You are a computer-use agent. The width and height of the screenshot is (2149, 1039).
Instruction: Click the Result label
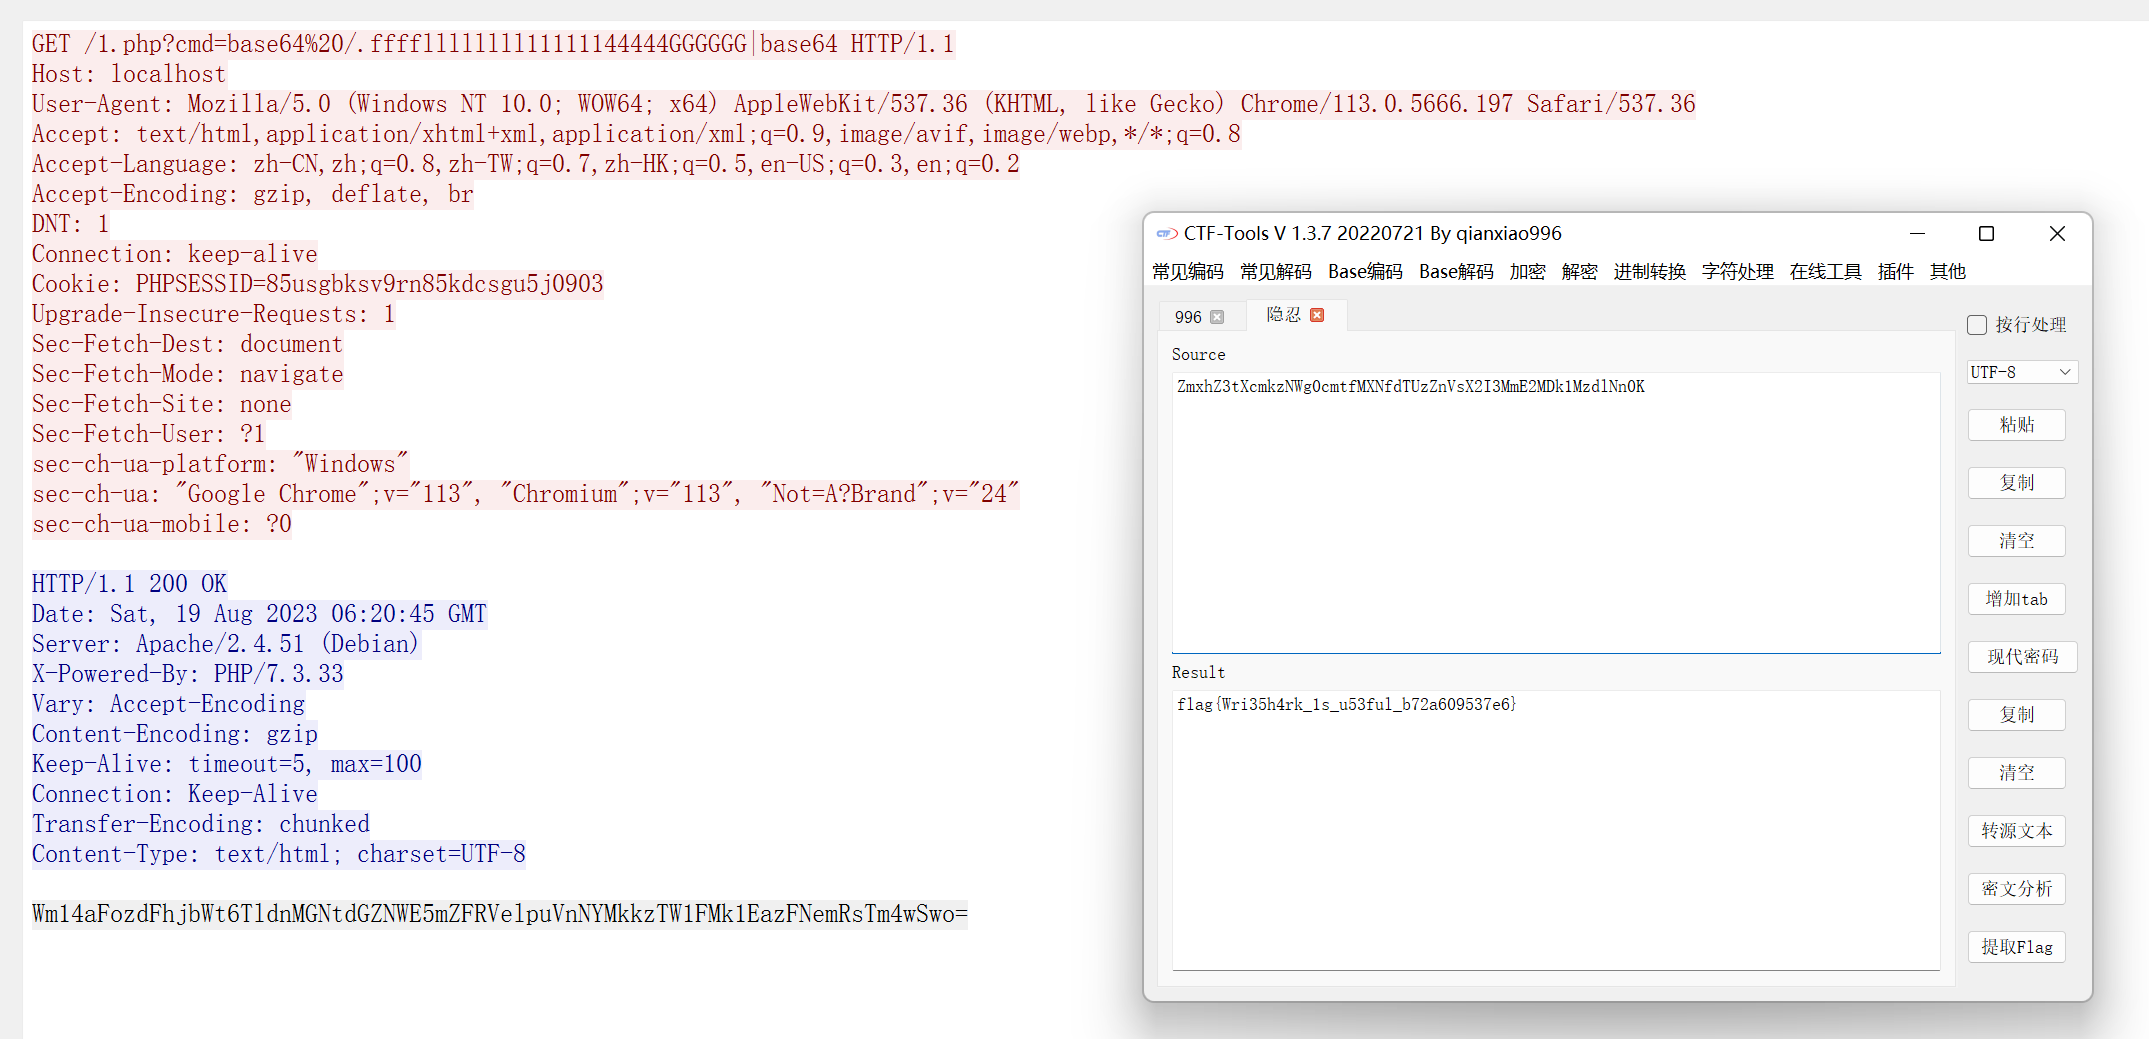(1198, 673)
